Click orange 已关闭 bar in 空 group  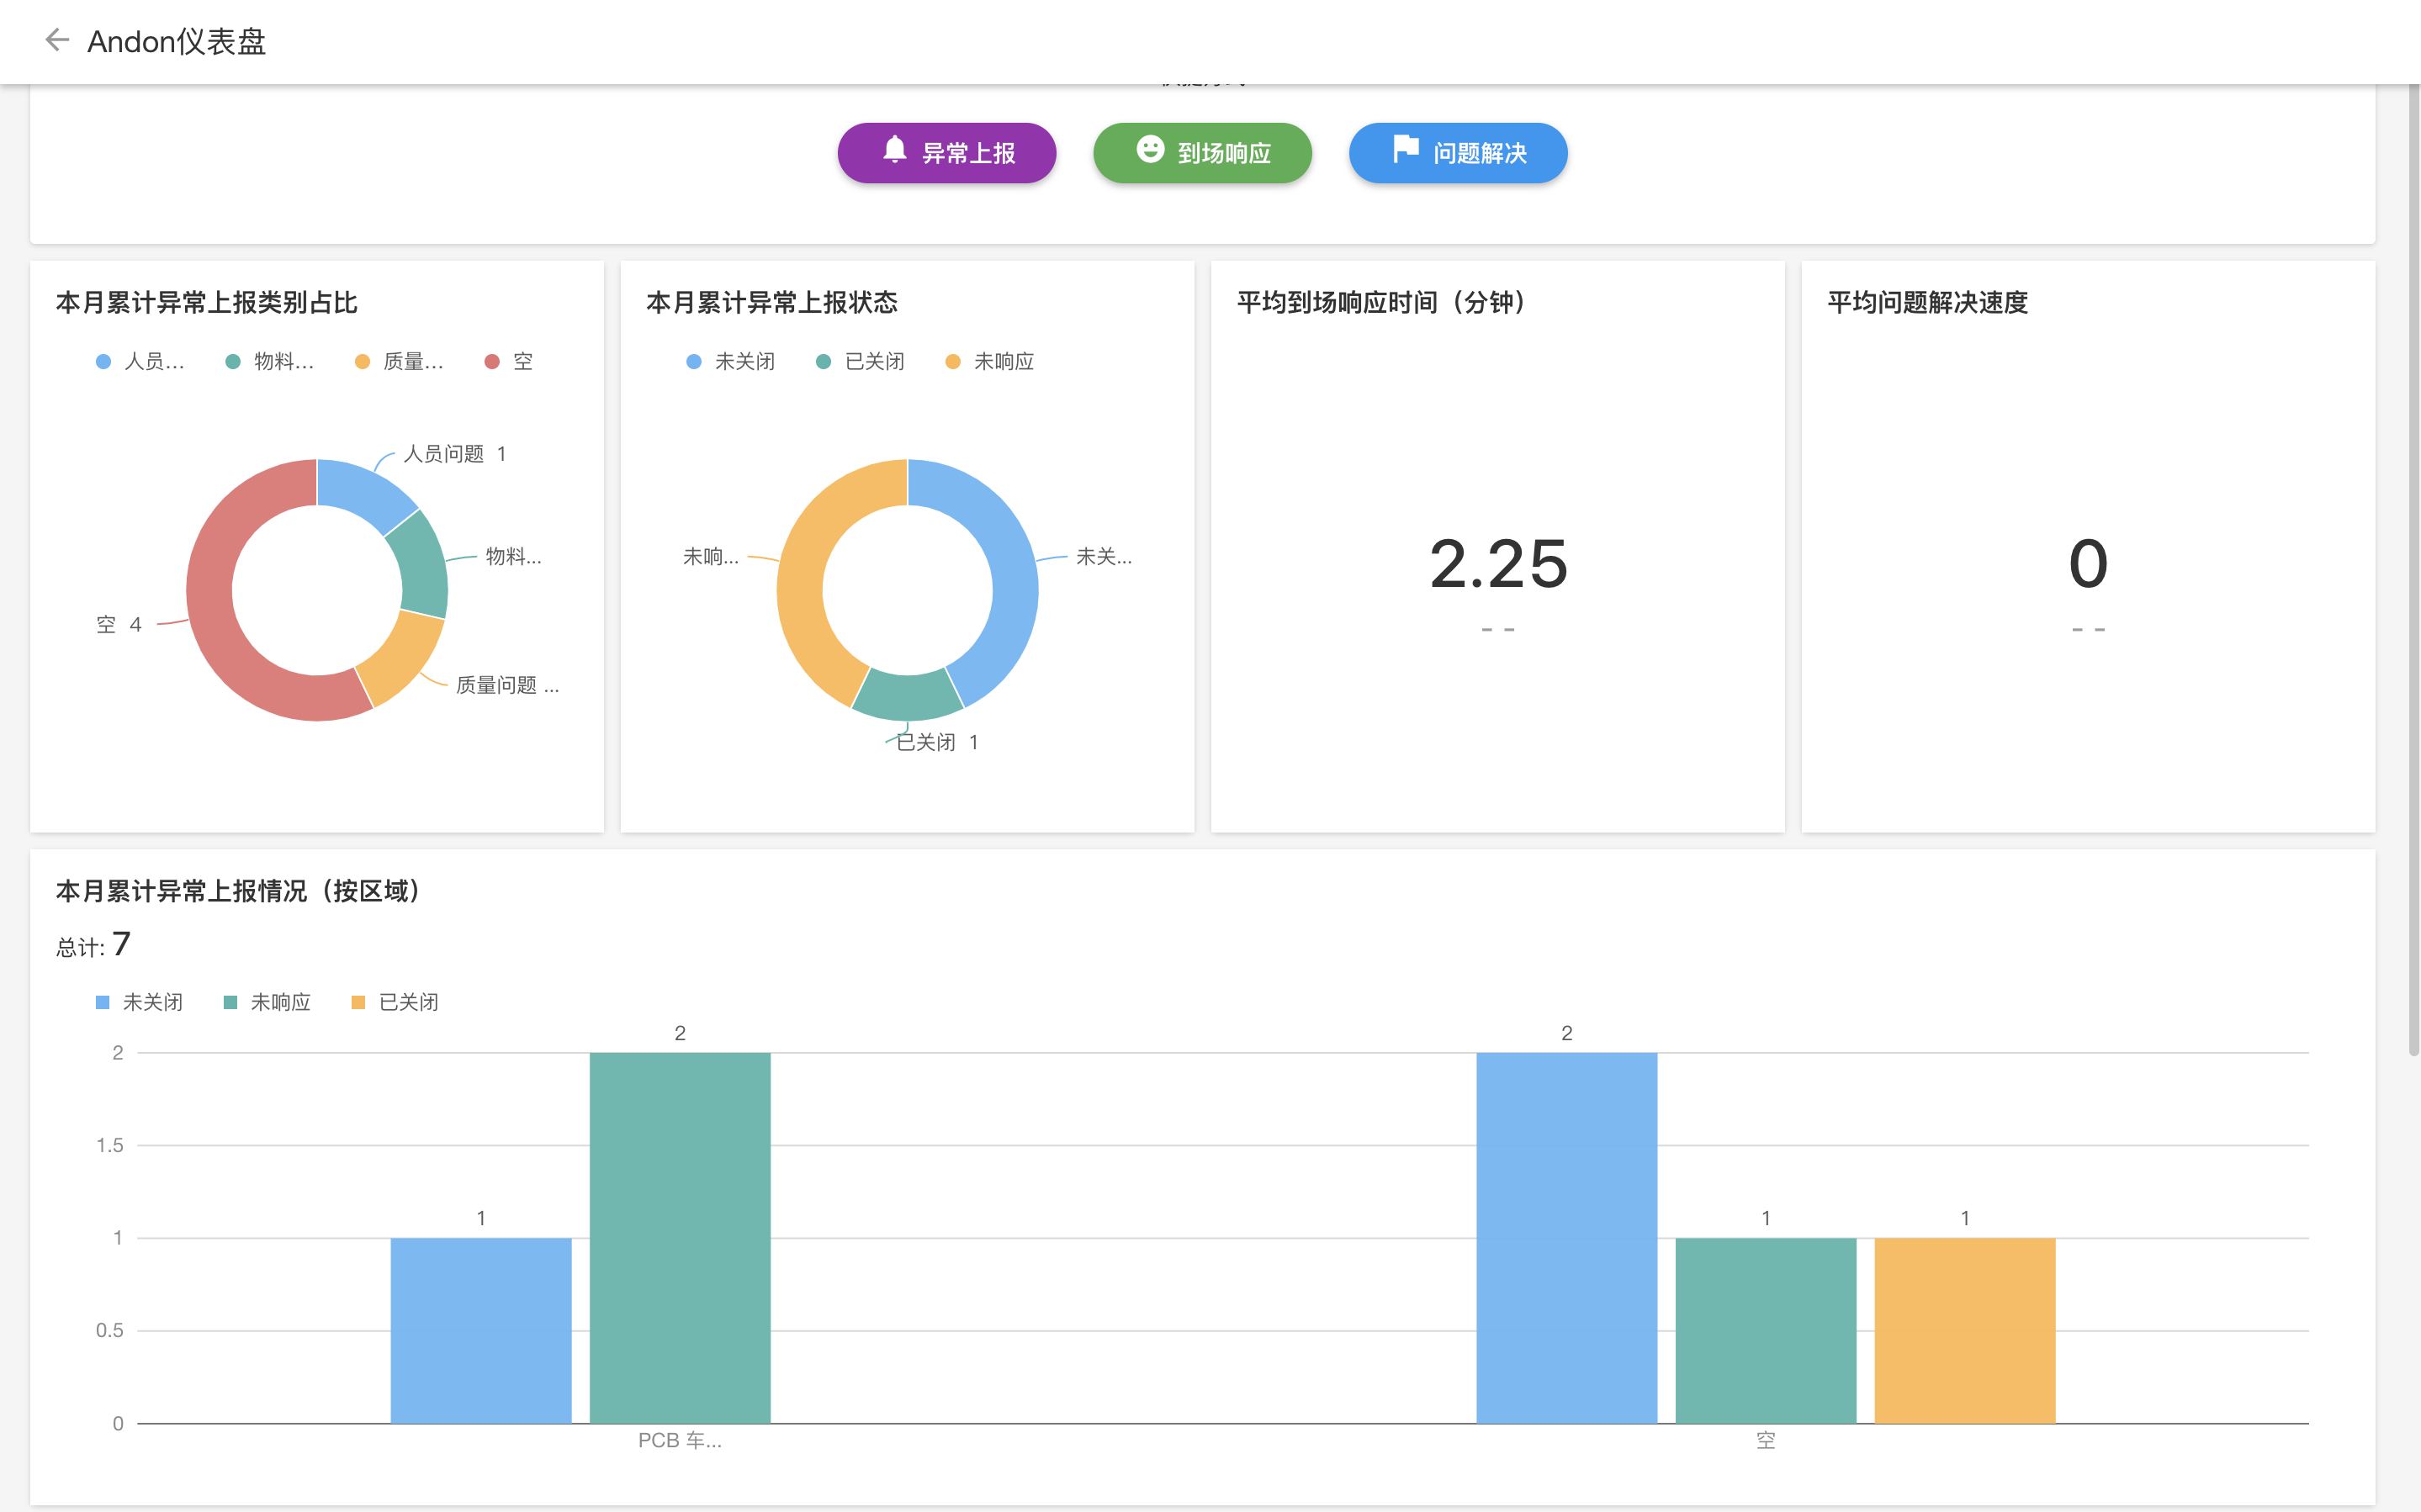tap(1964, 1330)
